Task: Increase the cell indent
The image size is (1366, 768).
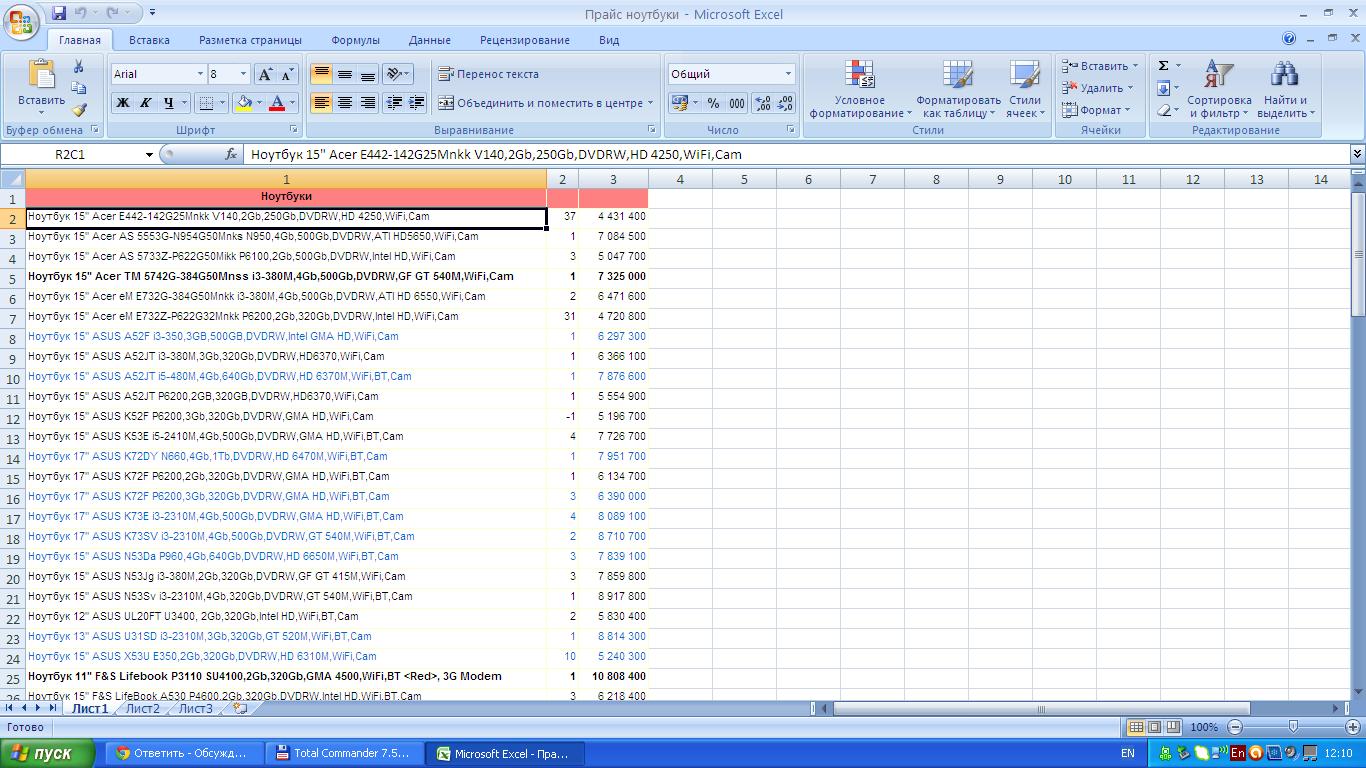Action: pos(417,103)
